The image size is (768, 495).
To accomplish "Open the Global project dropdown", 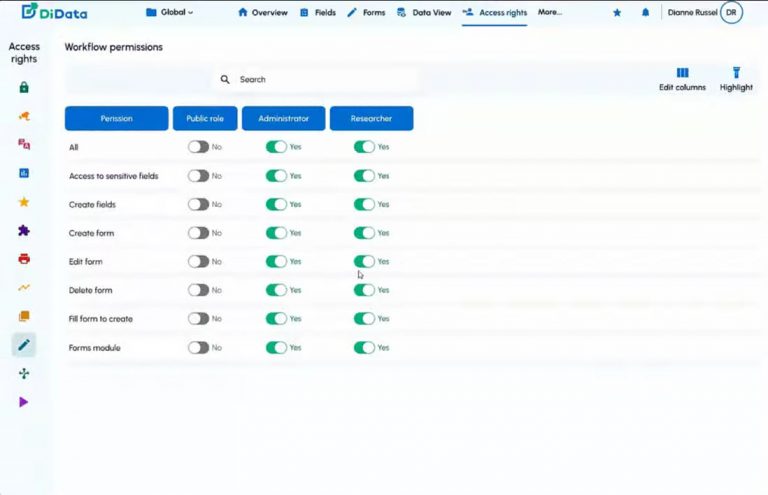I will (170, 13).
